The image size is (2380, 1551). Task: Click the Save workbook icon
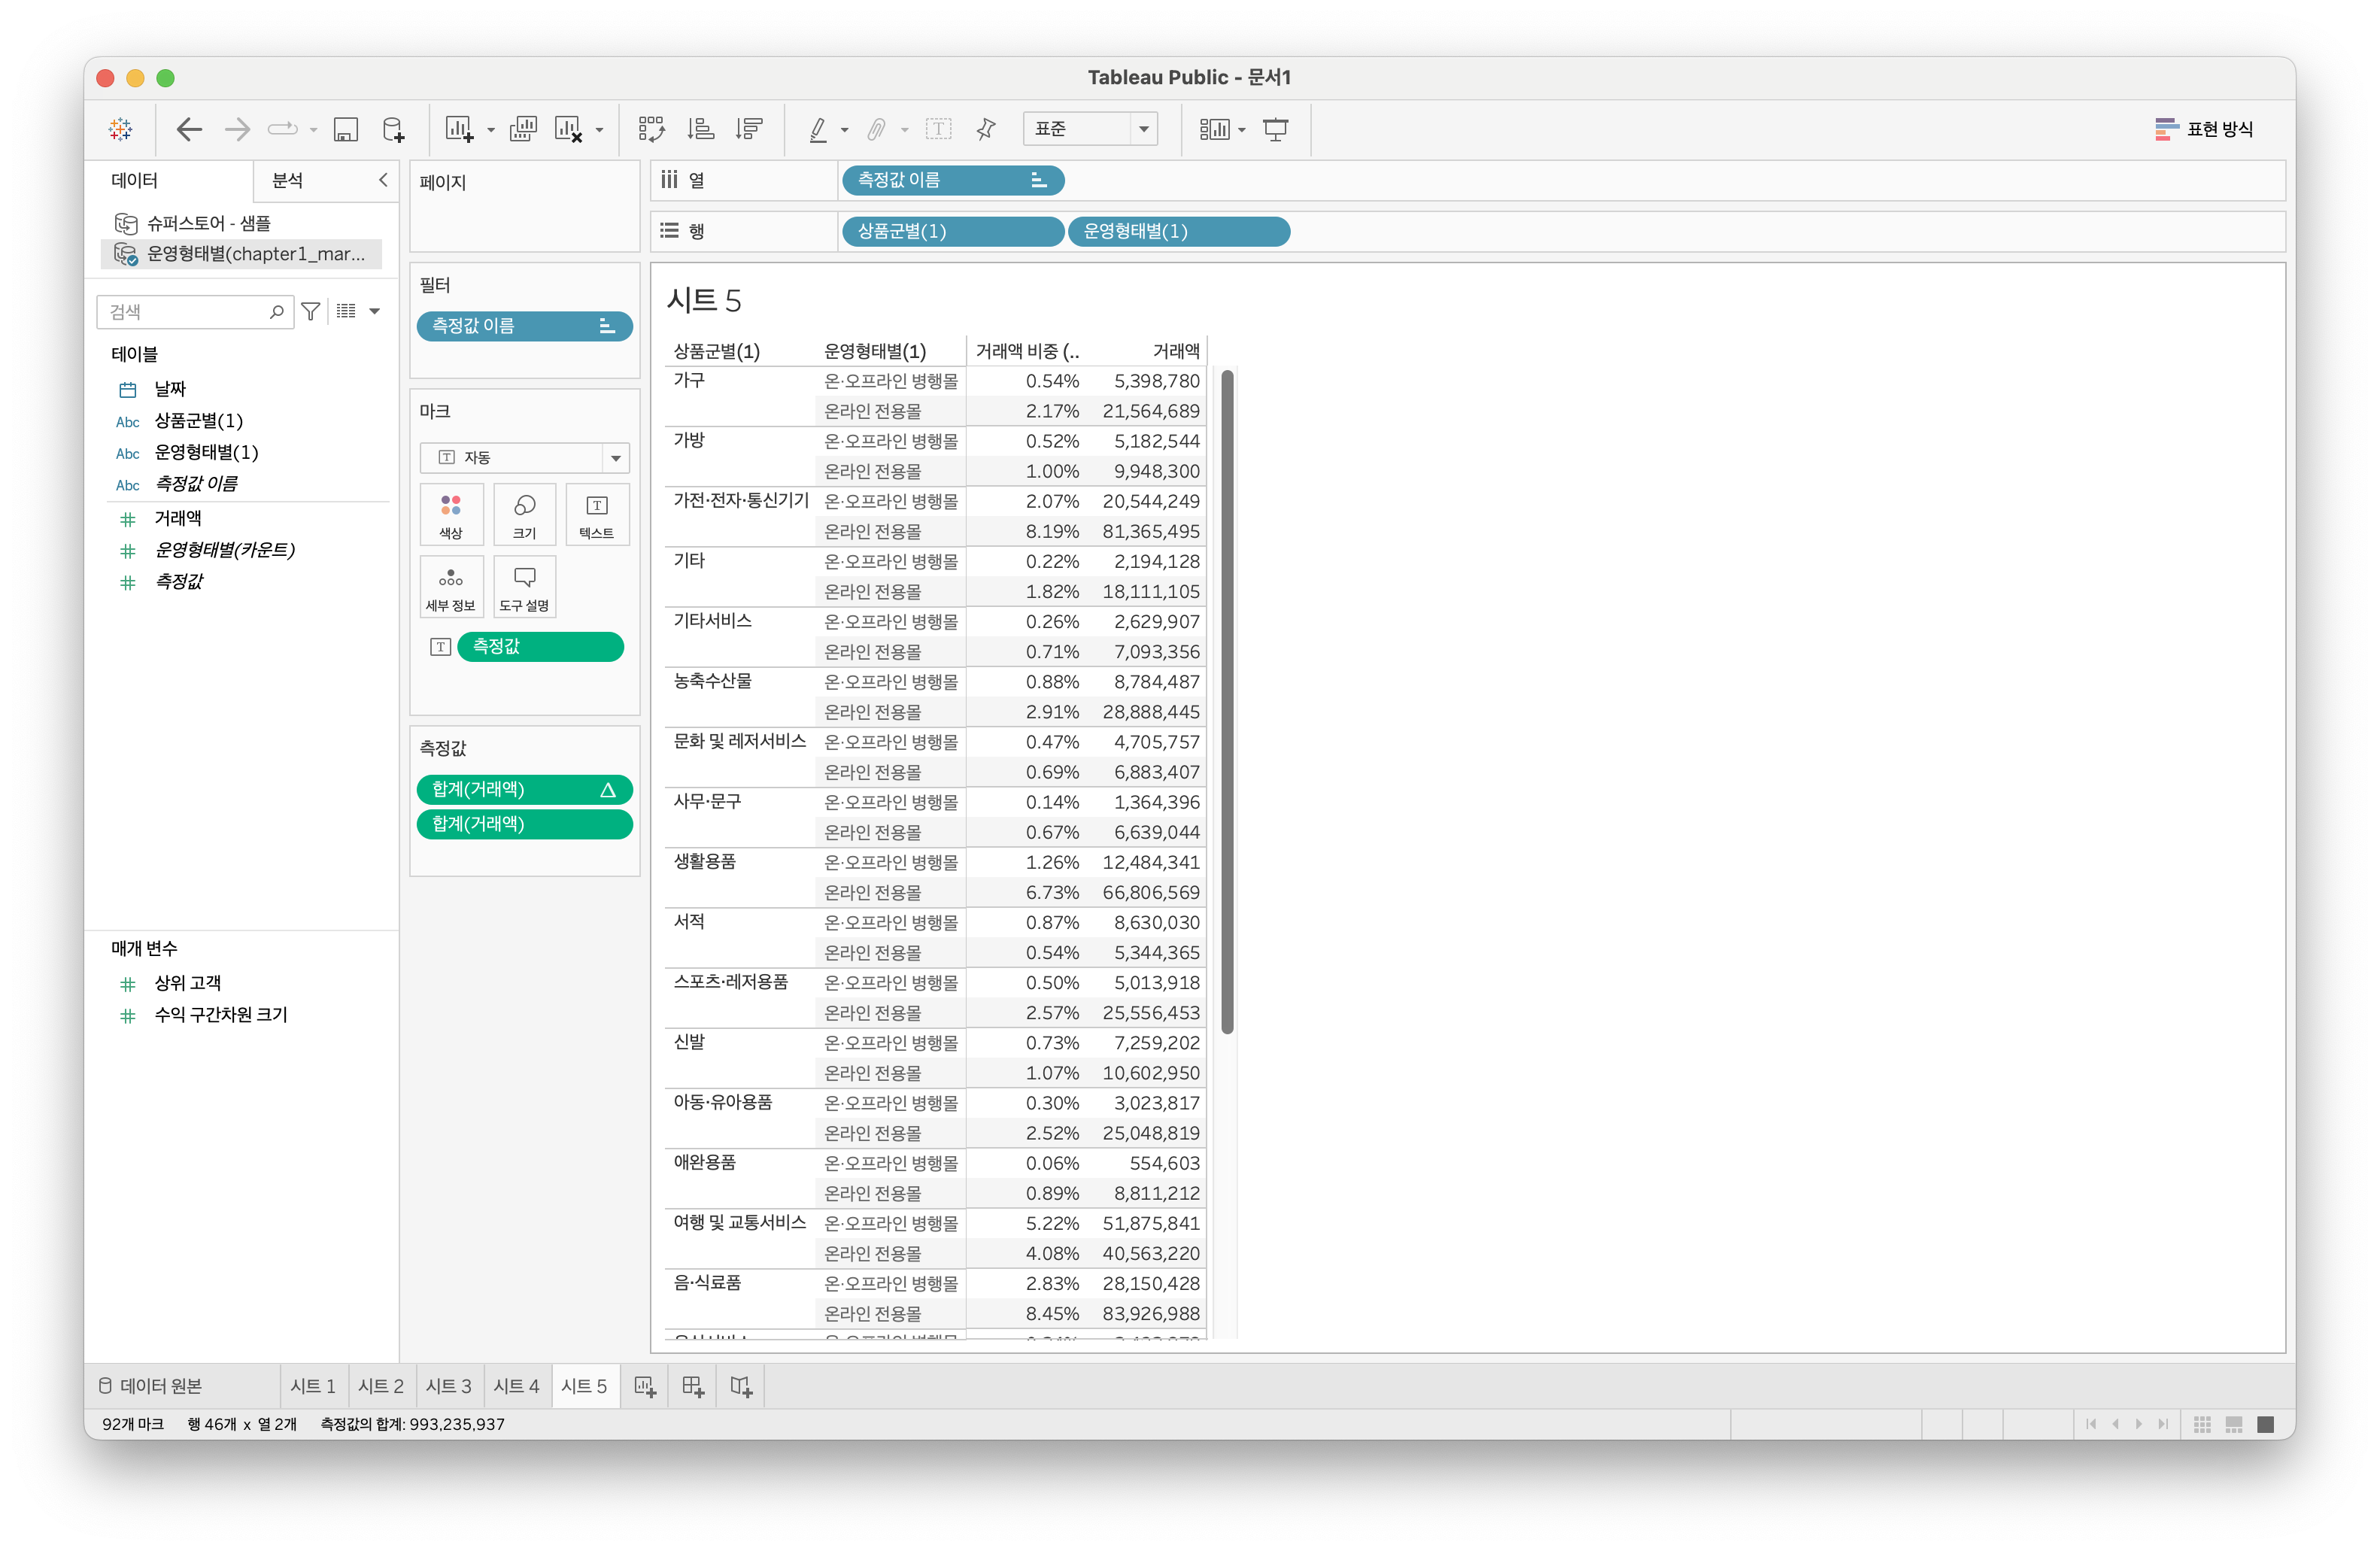click(x=345, y=129)
